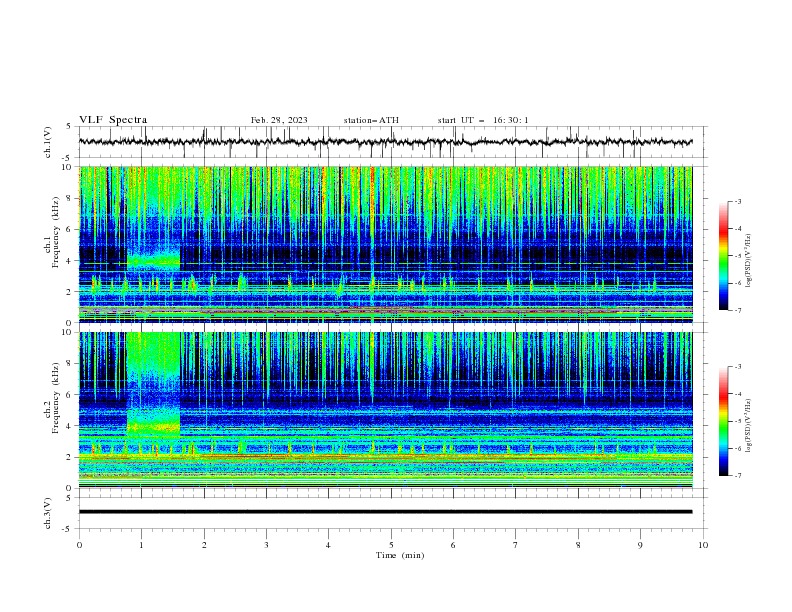Click the time axis tick label "5"
The image size is (792, 612).
click(391, 545)
